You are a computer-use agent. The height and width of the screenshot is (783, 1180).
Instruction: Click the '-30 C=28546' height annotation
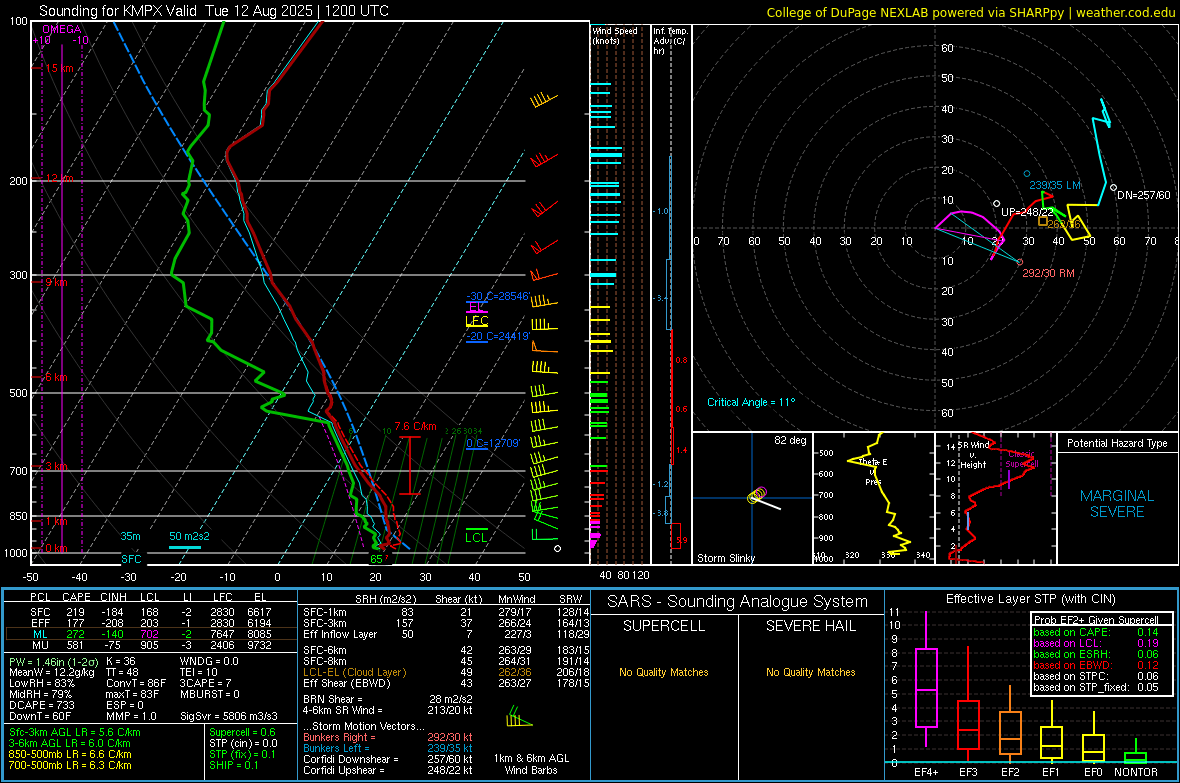coord(497,296)
